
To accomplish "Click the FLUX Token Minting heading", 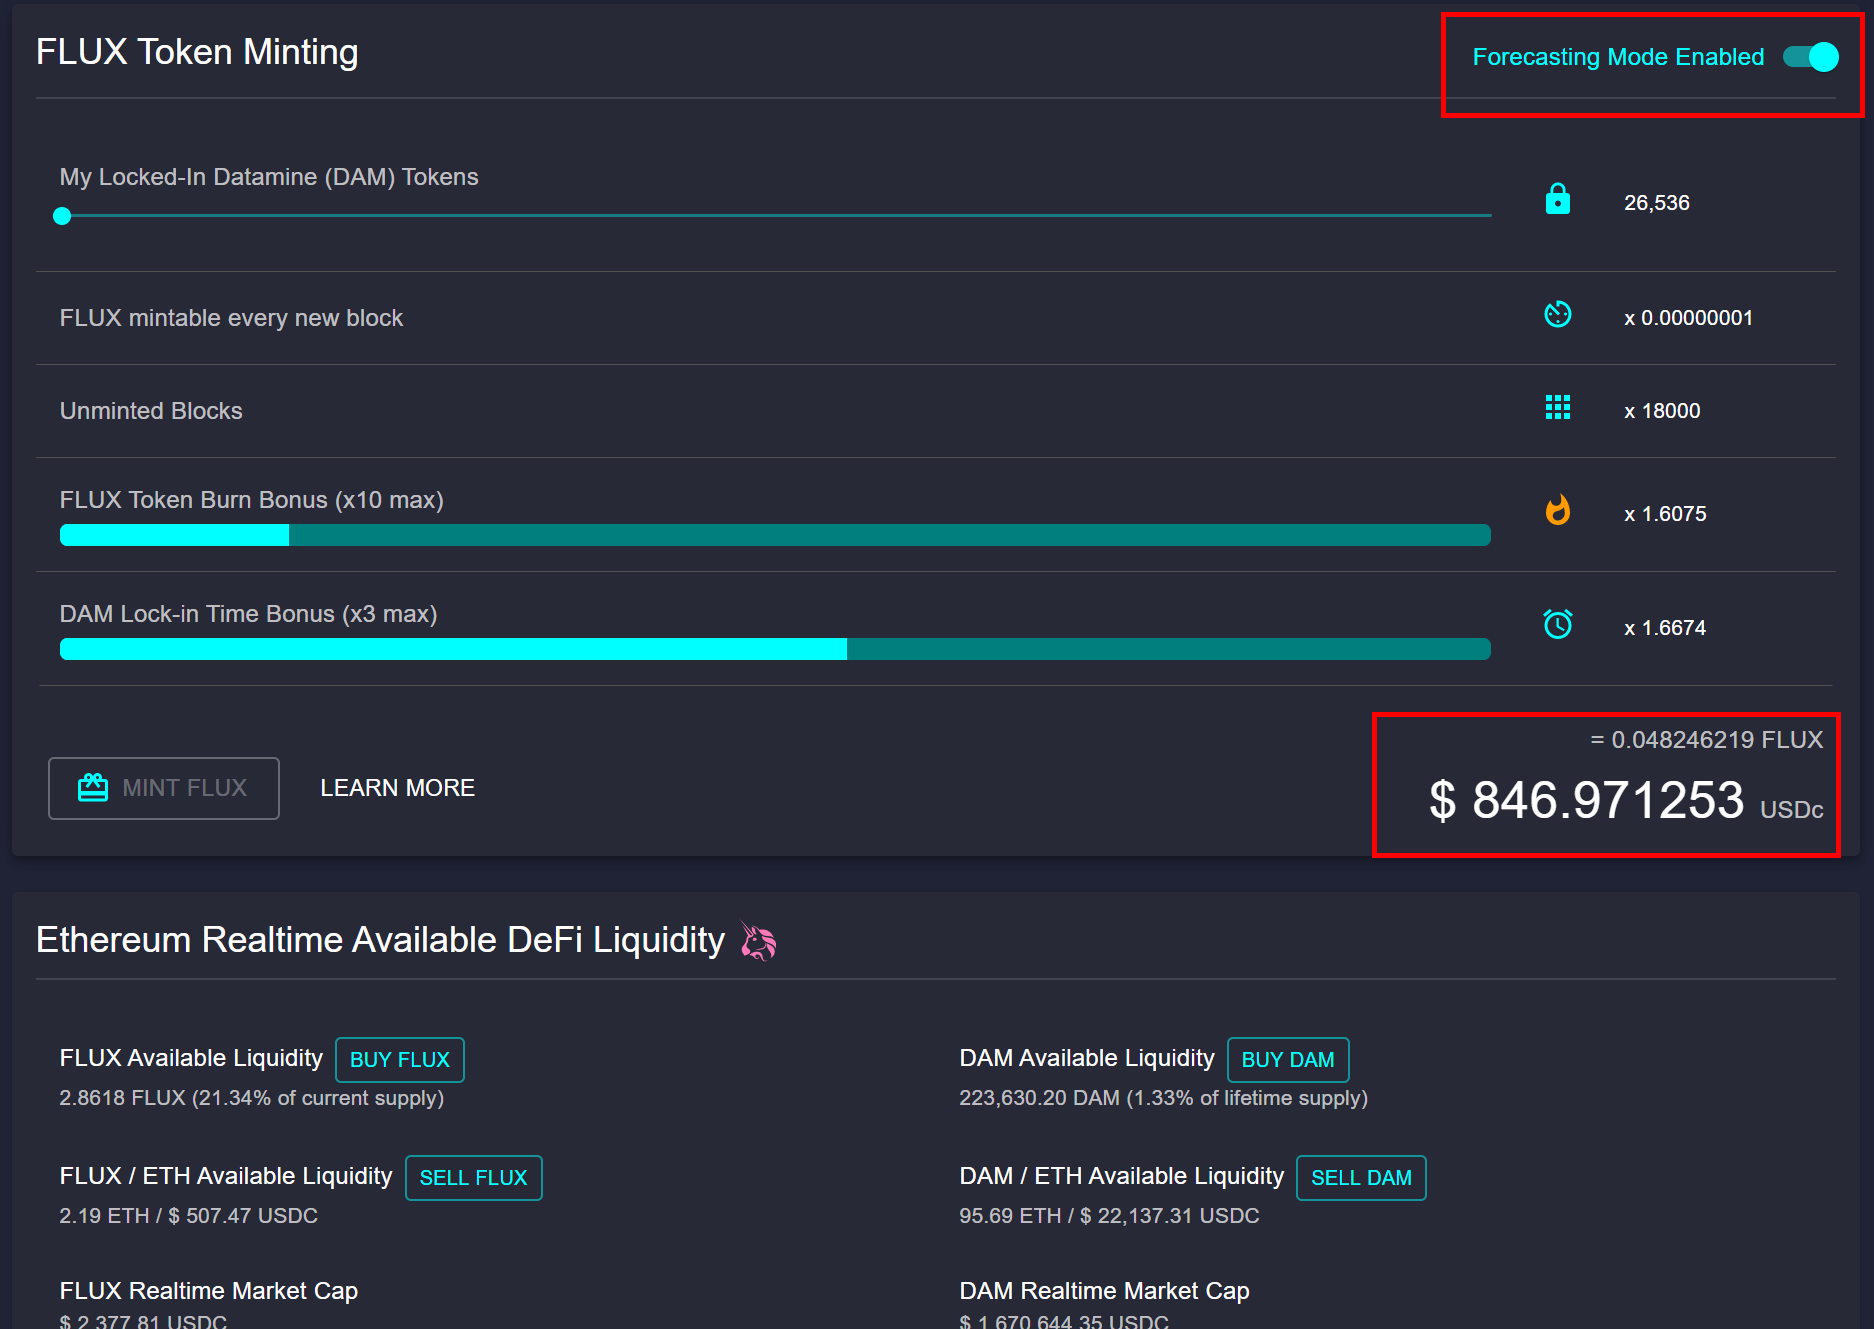I will [197, 52].
